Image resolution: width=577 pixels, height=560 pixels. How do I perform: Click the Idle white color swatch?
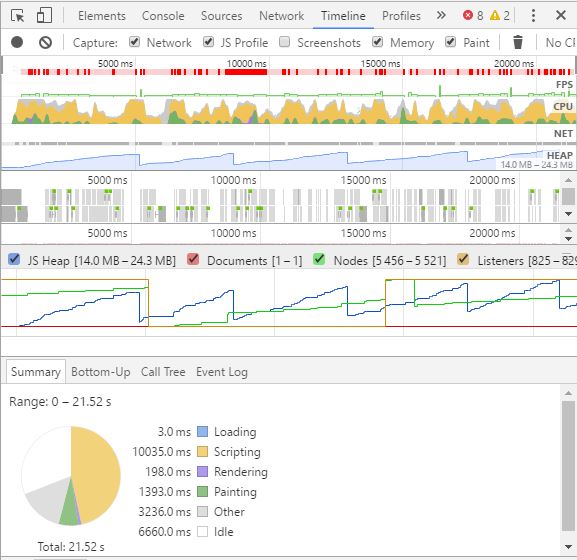pyautogui.click(x=202, y=532)
